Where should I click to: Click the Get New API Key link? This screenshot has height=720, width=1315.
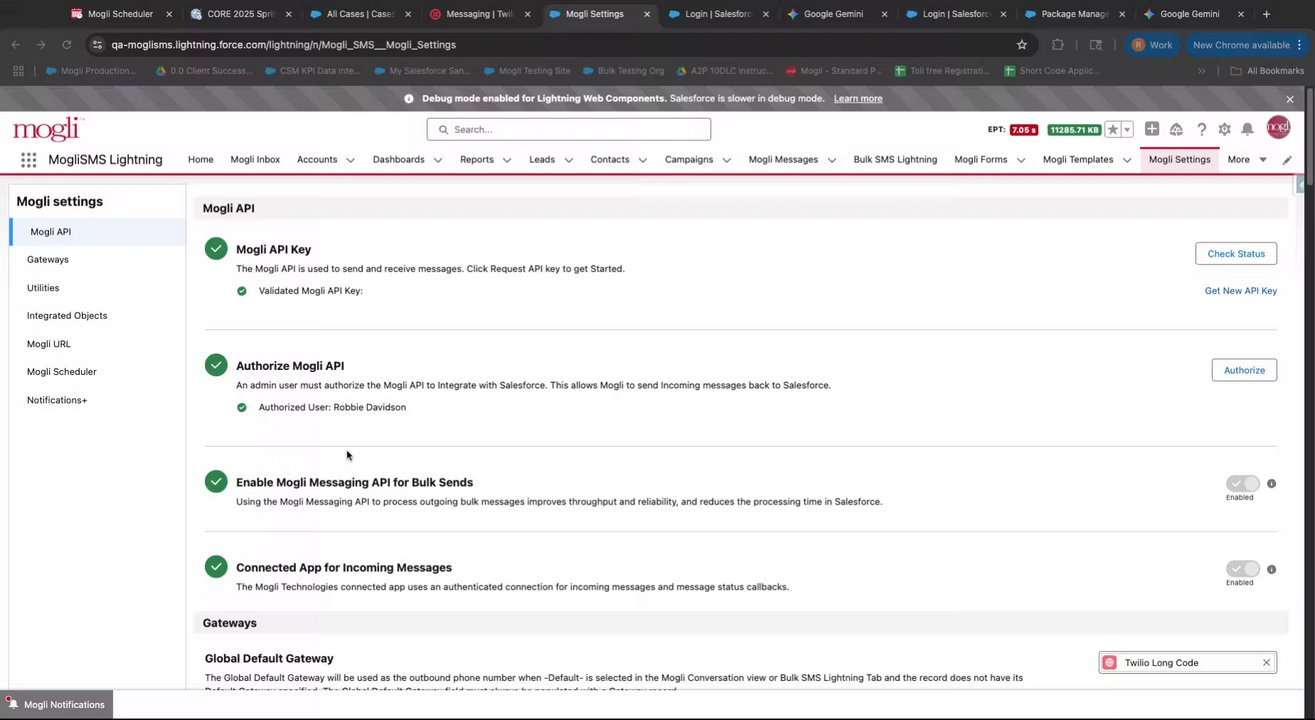click(1241, 291)
